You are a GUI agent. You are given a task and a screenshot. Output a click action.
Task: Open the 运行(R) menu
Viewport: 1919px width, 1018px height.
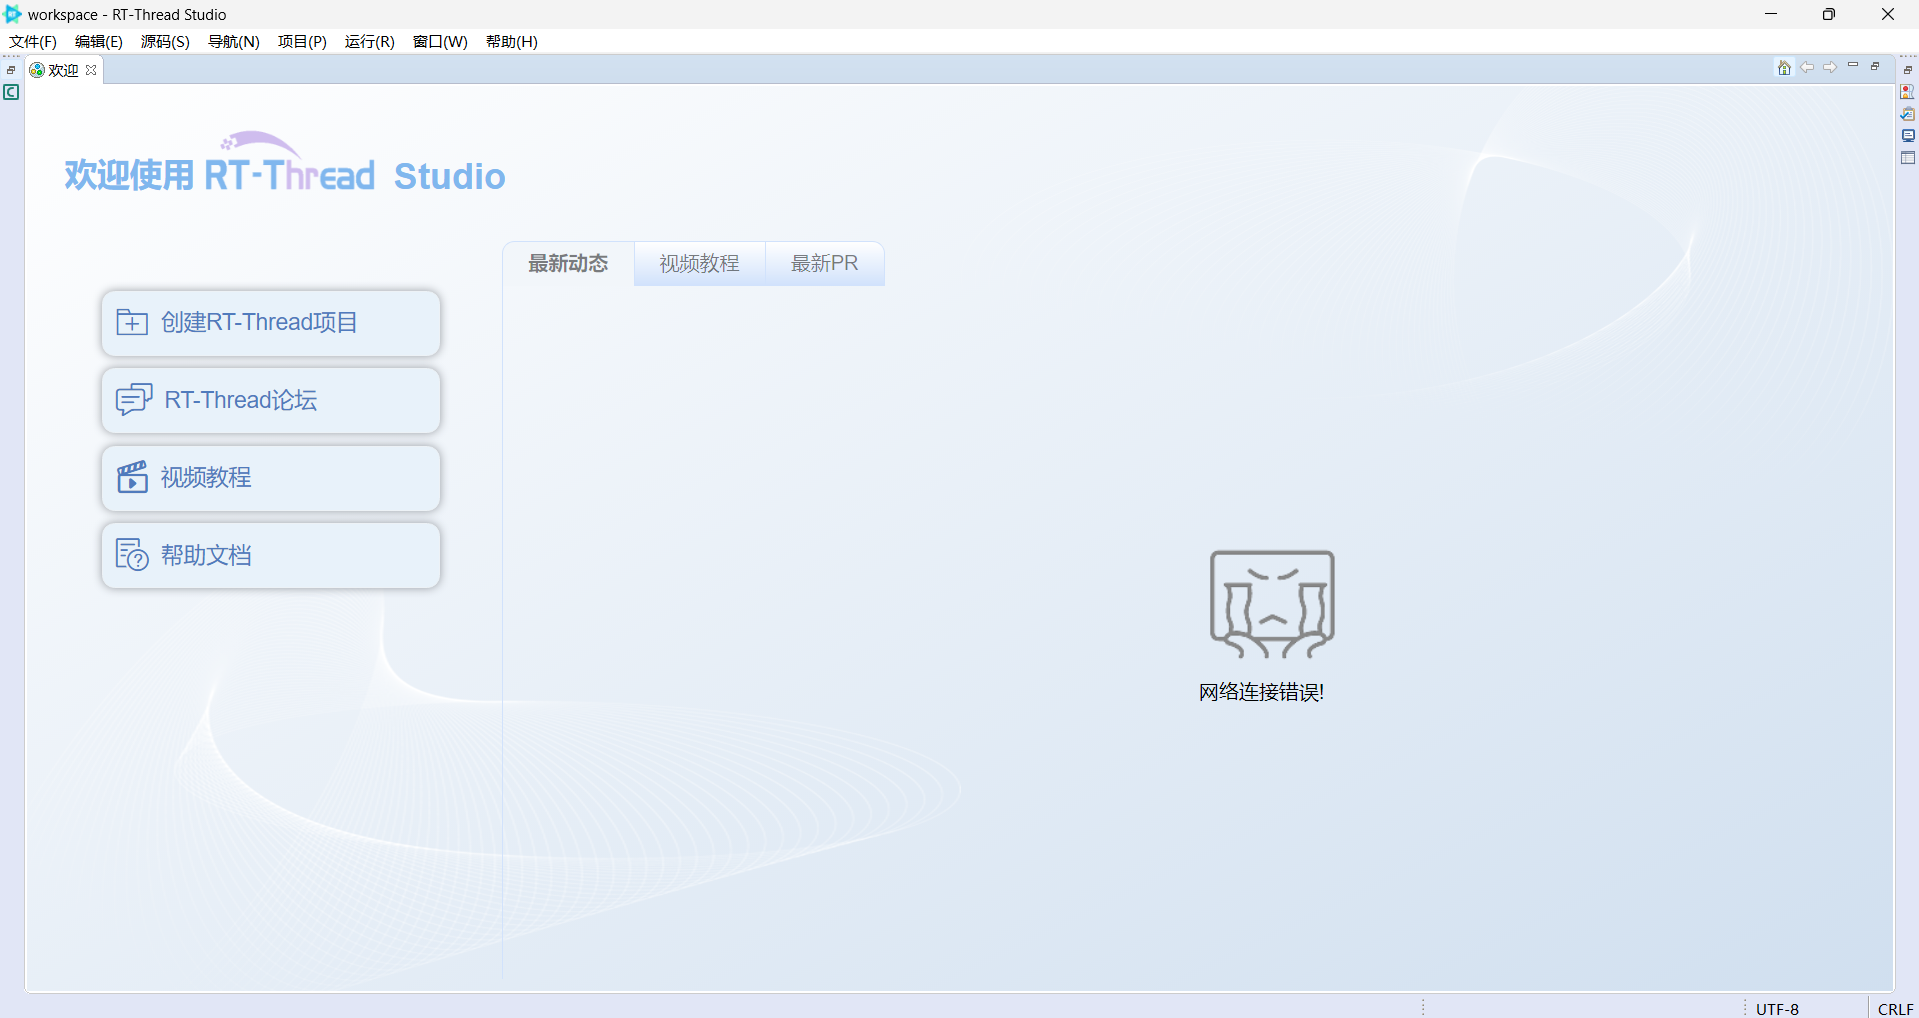[x=370, y=41]
